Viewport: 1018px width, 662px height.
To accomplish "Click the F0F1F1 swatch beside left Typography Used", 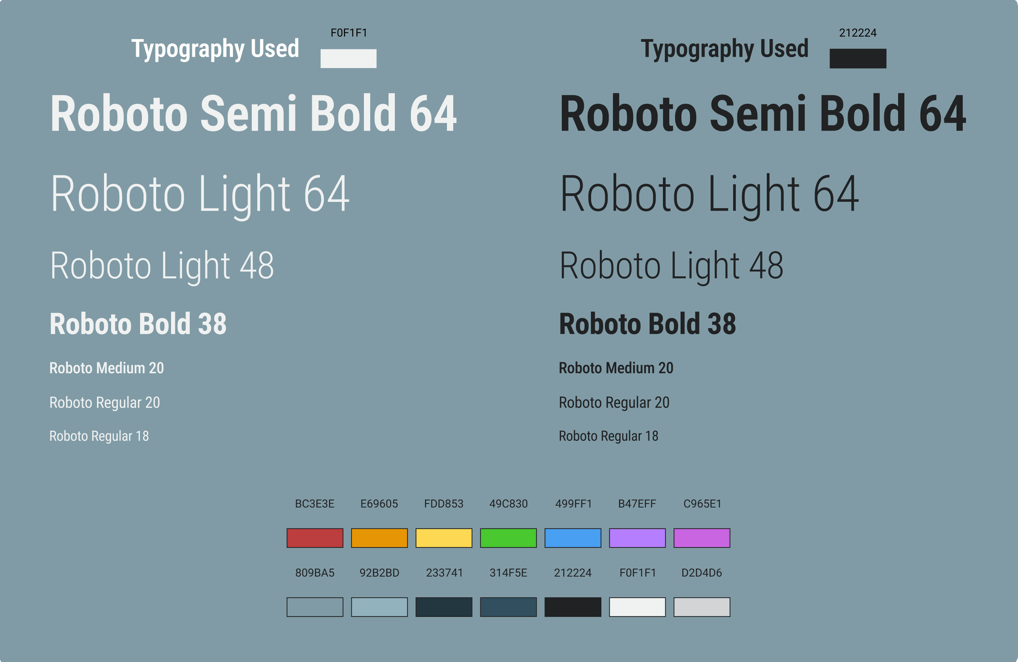I will (349, 58).
